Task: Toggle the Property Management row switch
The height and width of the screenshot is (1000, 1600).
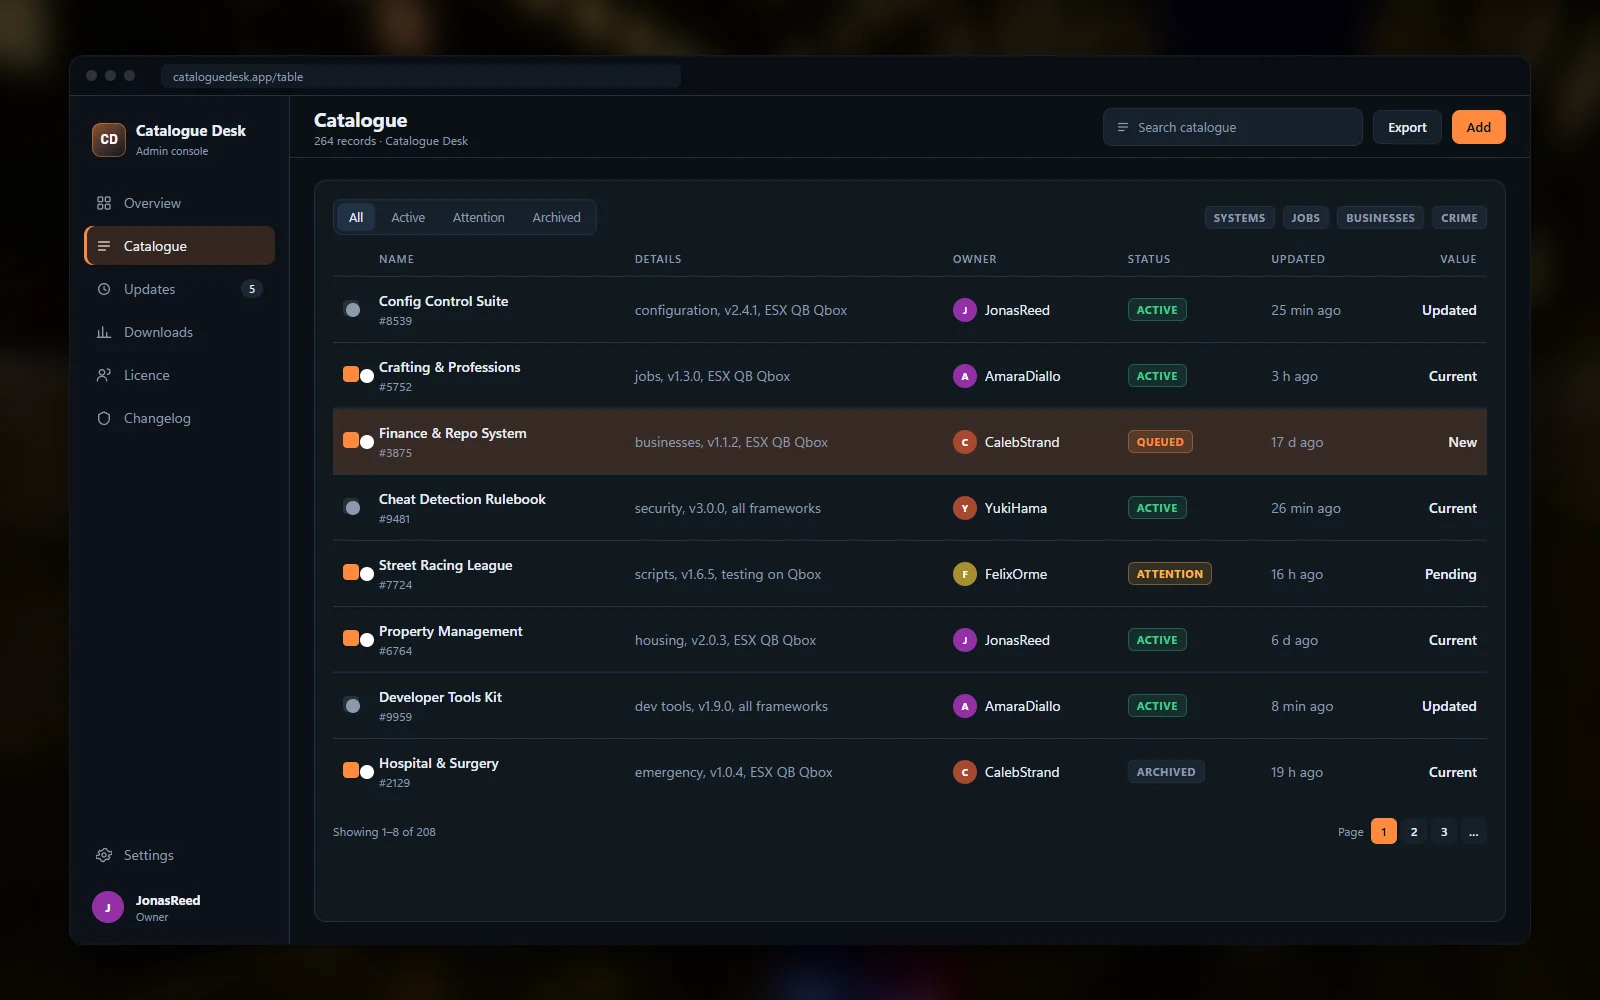Action: tap(358, 639)
